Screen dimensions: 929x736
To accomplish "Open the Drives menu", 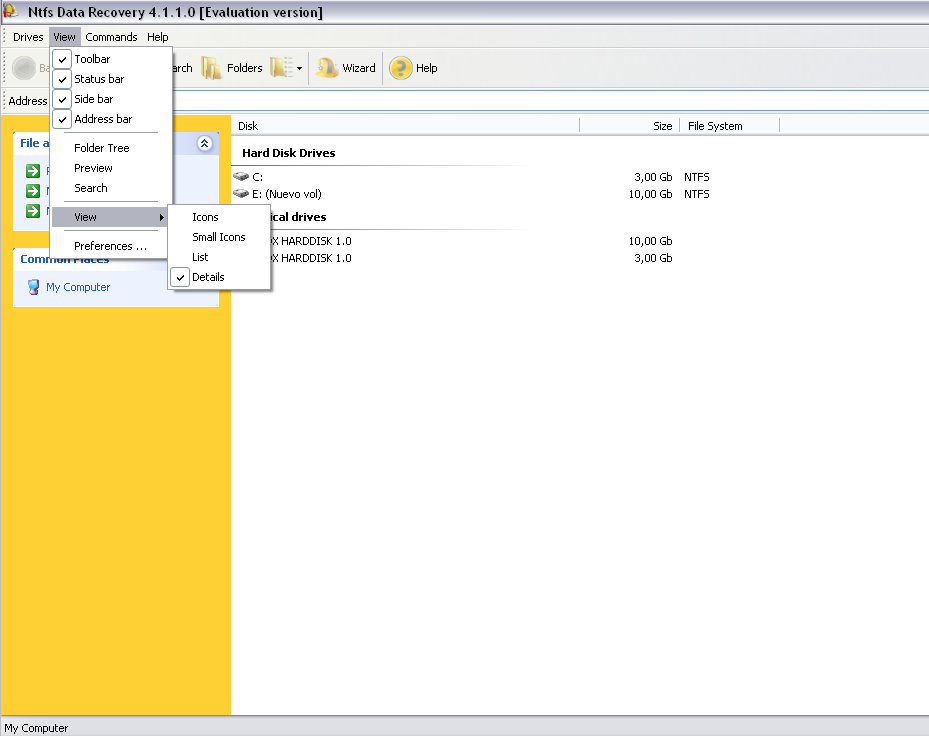I will click(28, 37).
